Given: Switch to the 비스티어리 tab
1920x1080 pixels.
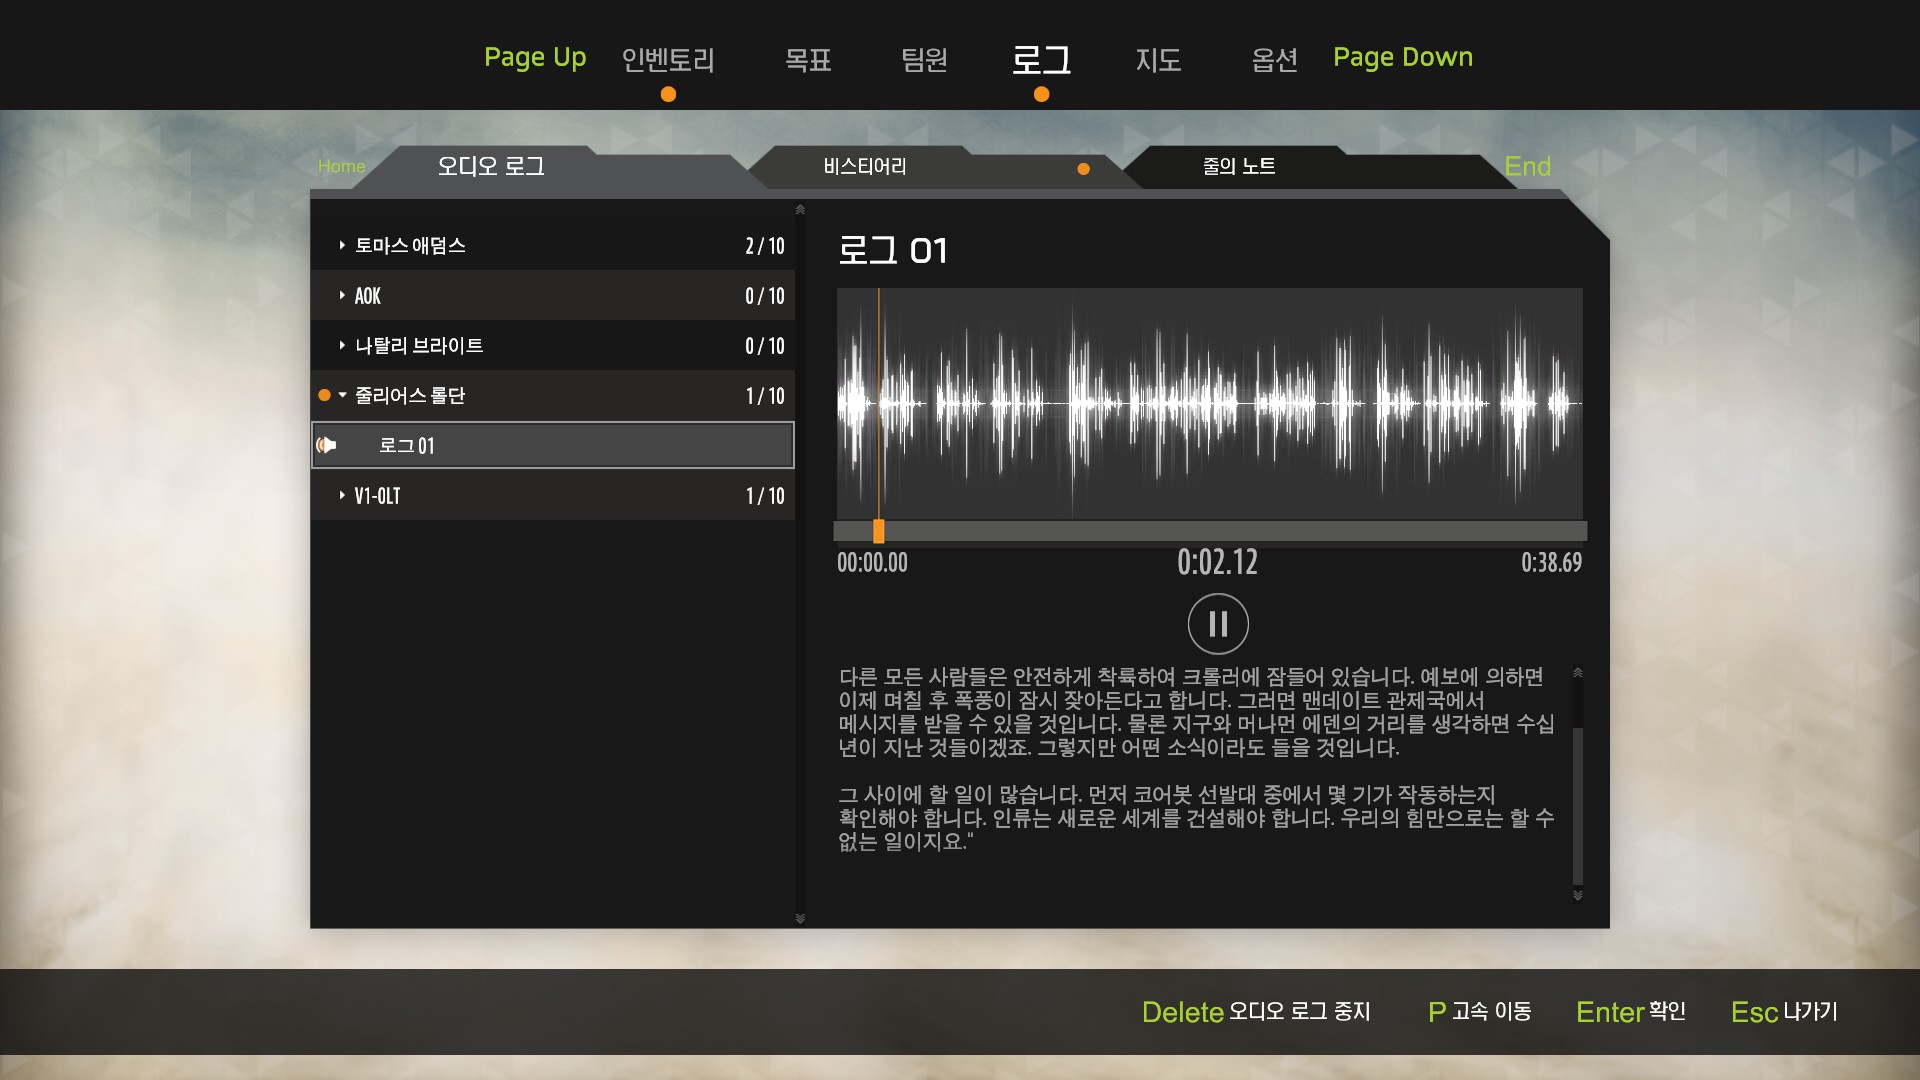Looking at the screenshot, I should tap(865, 167).
